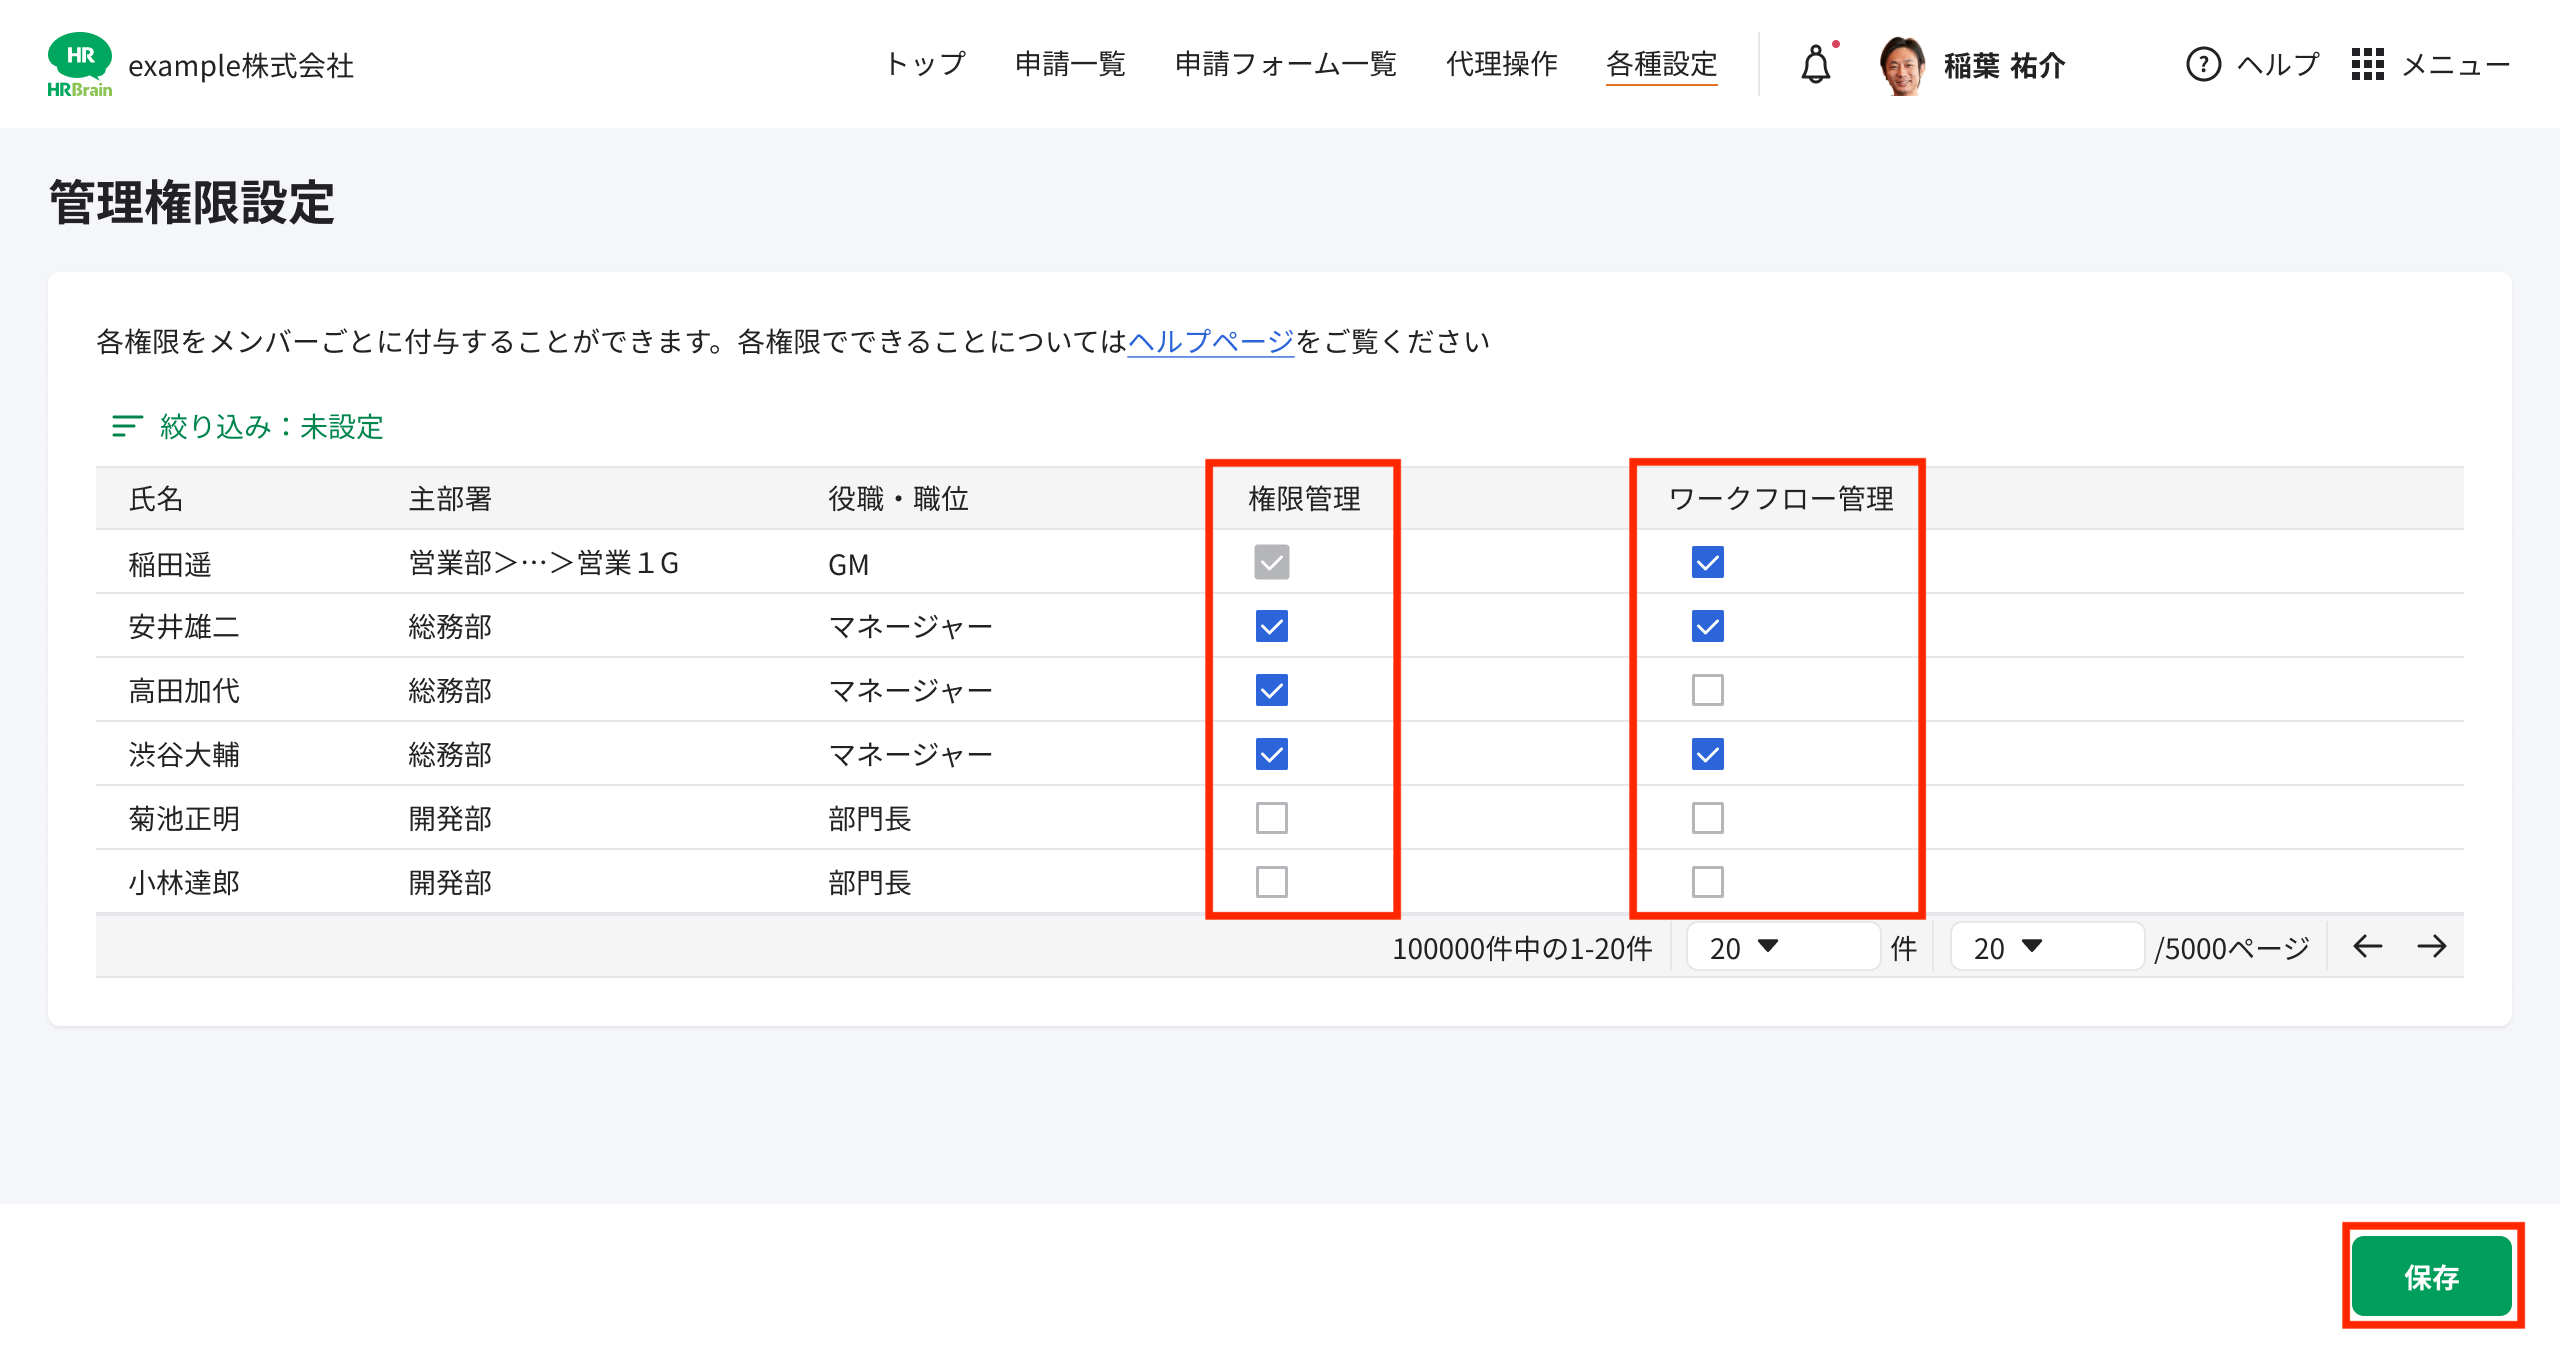Image resolution: width=2560 pixels, height=1348 pixels.
Task: Check 権限管理 for 菊池正明
Action: tap(1271, 818)
